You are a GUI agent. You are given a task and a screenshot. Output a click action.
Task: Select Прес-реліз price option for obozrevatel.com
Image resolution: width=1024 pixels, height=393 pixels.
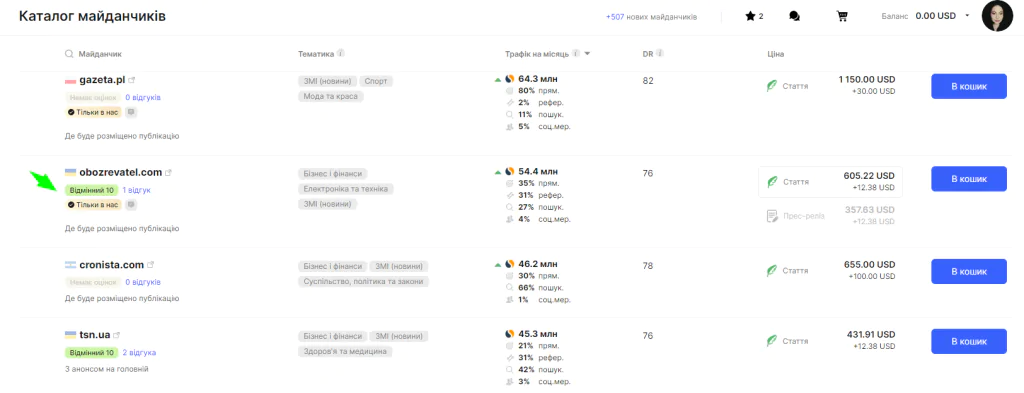coord(830,215)
